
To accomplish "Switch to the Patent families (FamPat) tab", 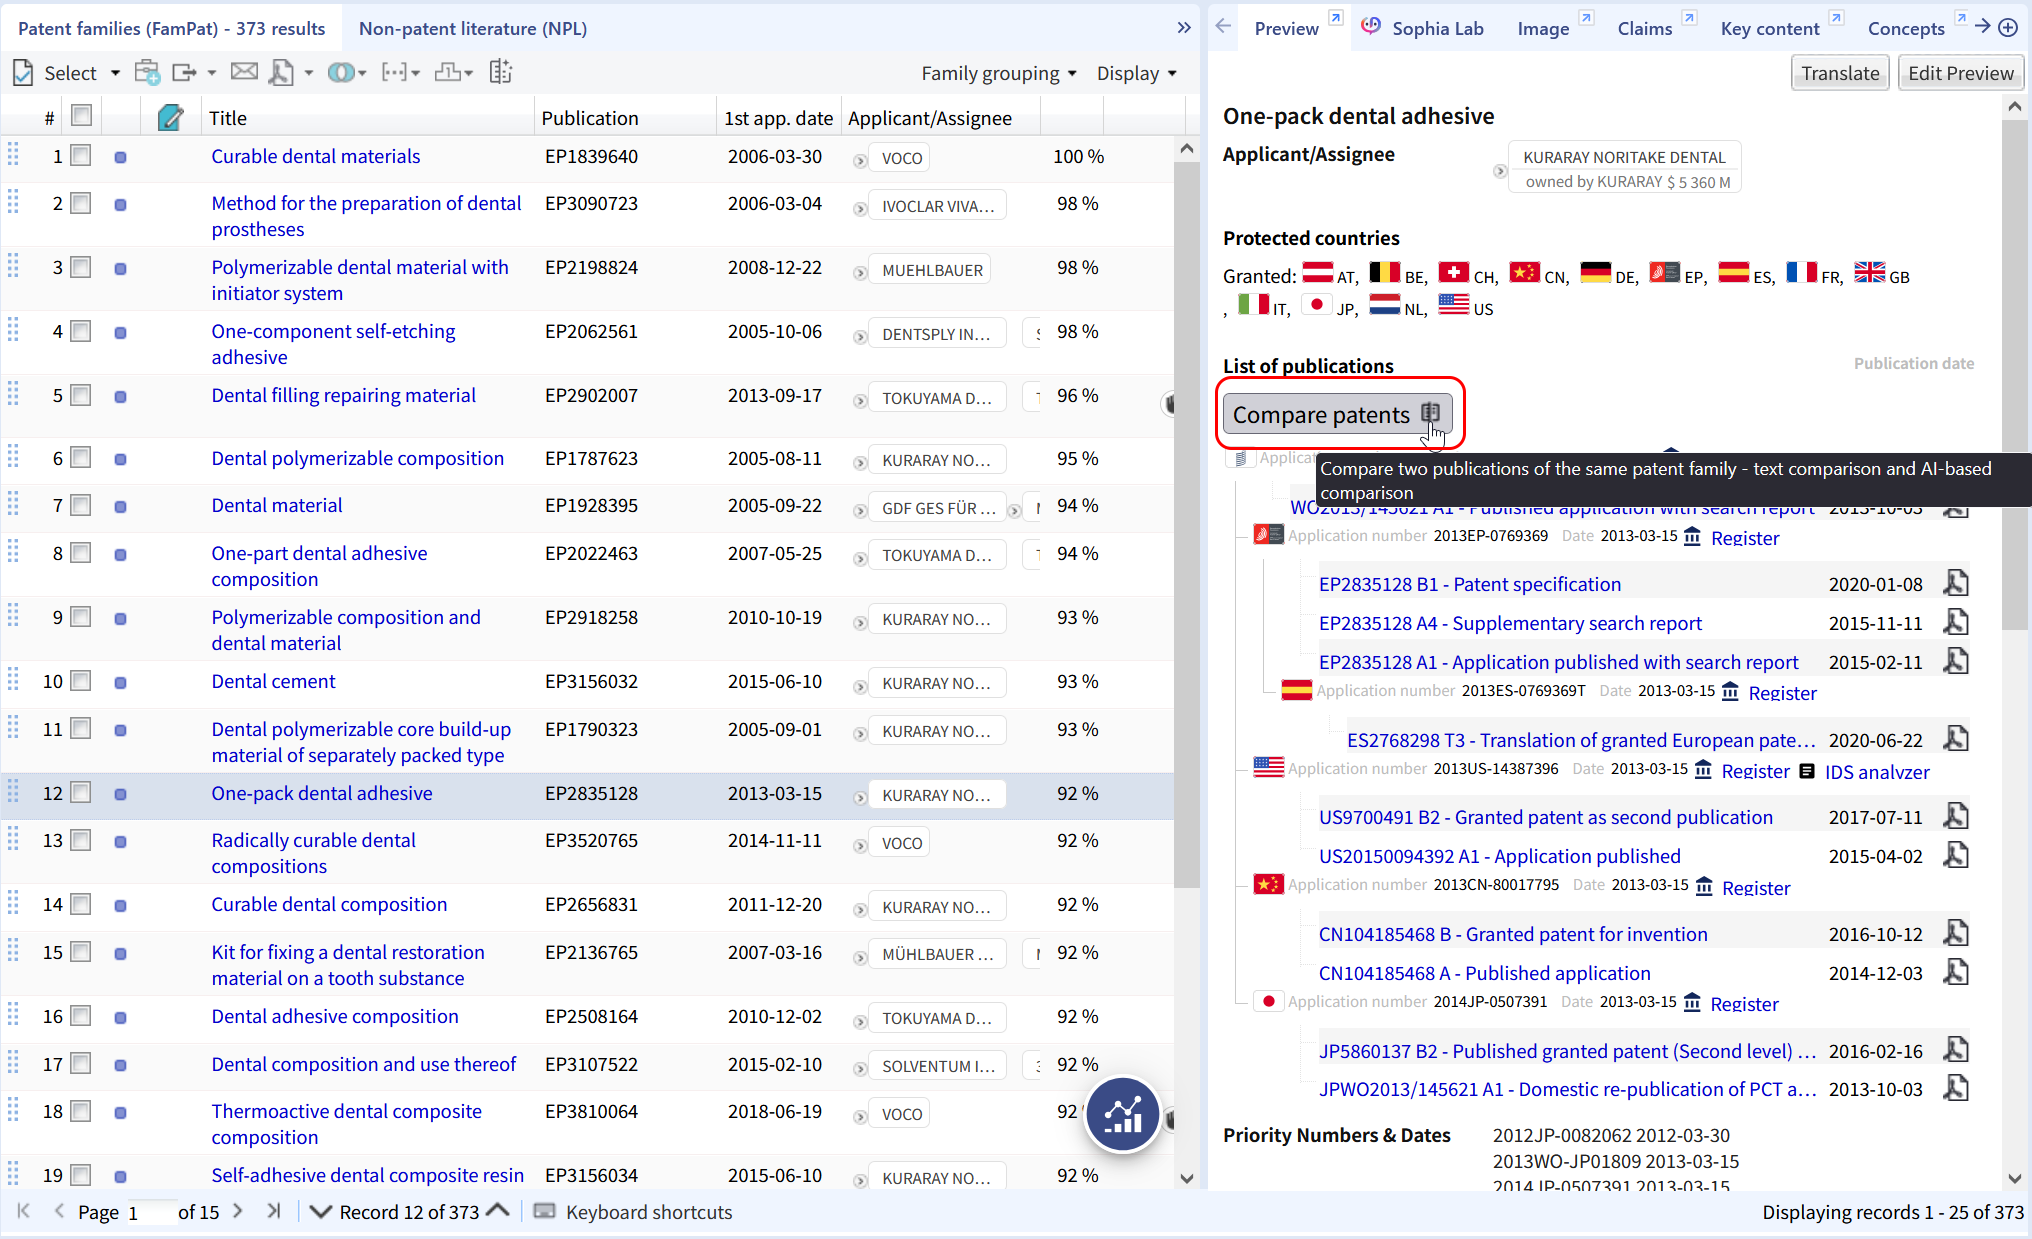I will 171,28.
